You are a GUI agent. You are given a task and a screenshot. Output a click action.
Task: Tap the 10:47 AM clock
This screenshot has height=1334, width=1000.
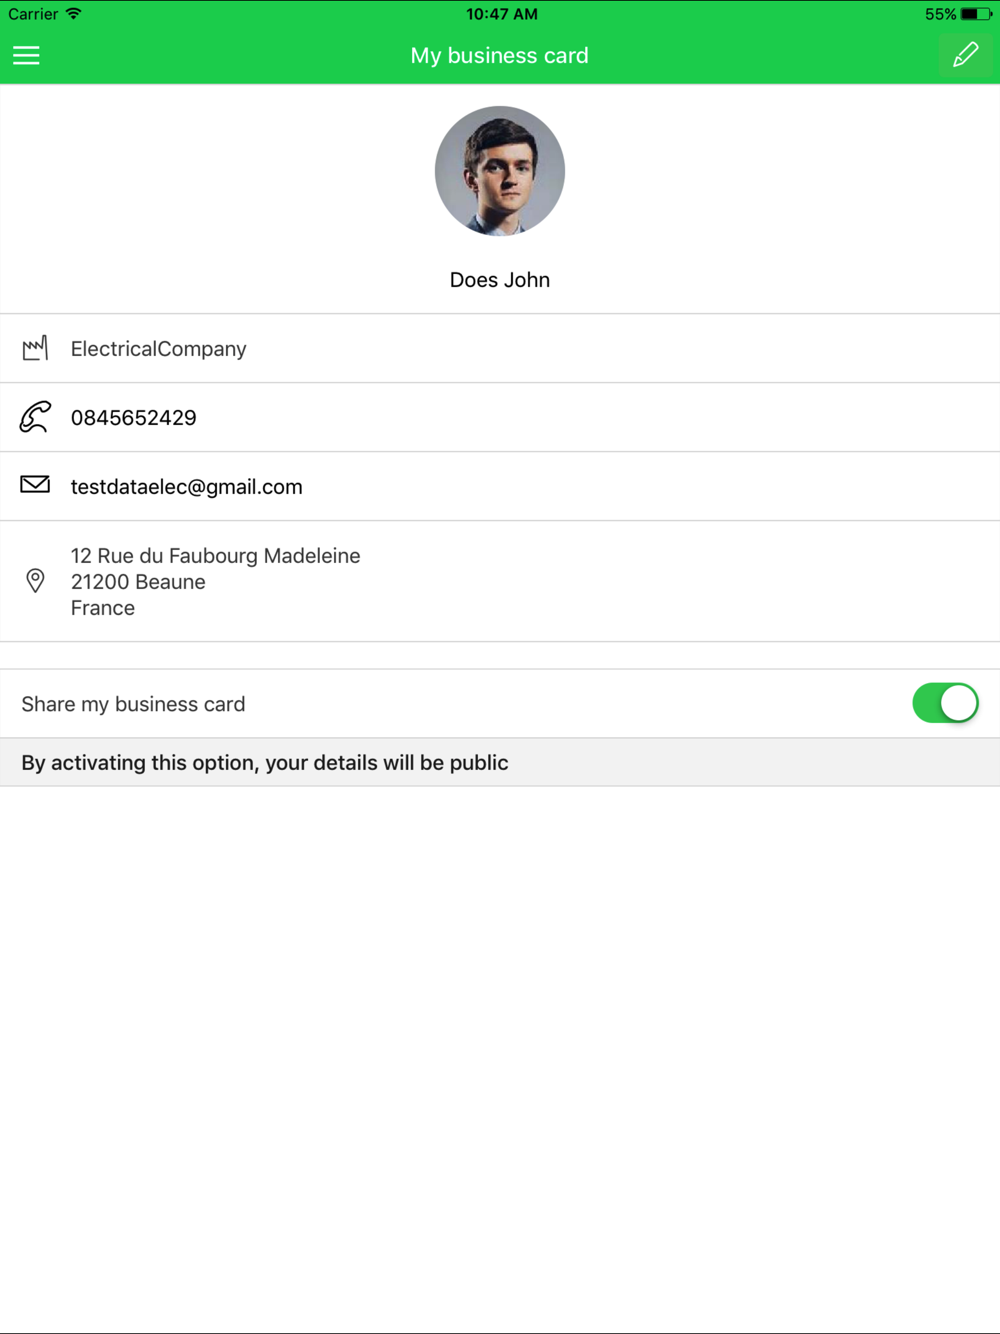pyautogui.click(x=502, y=14)
